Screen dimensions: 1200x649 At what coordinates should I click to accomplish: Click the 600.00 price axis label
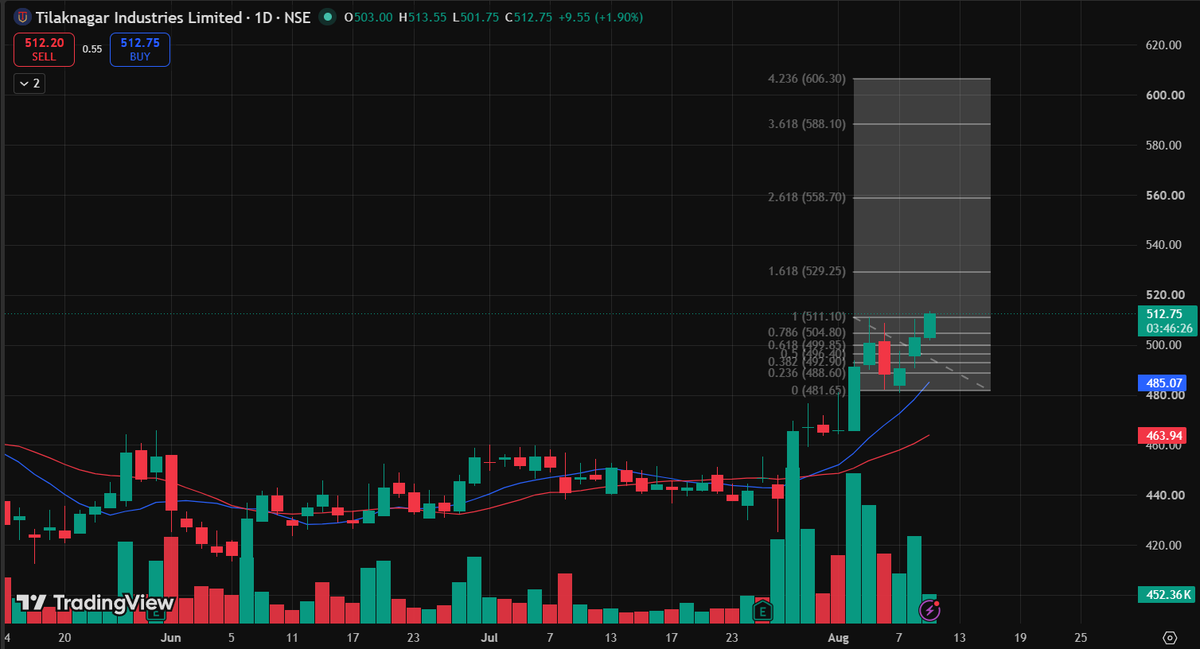point(1165,95)
